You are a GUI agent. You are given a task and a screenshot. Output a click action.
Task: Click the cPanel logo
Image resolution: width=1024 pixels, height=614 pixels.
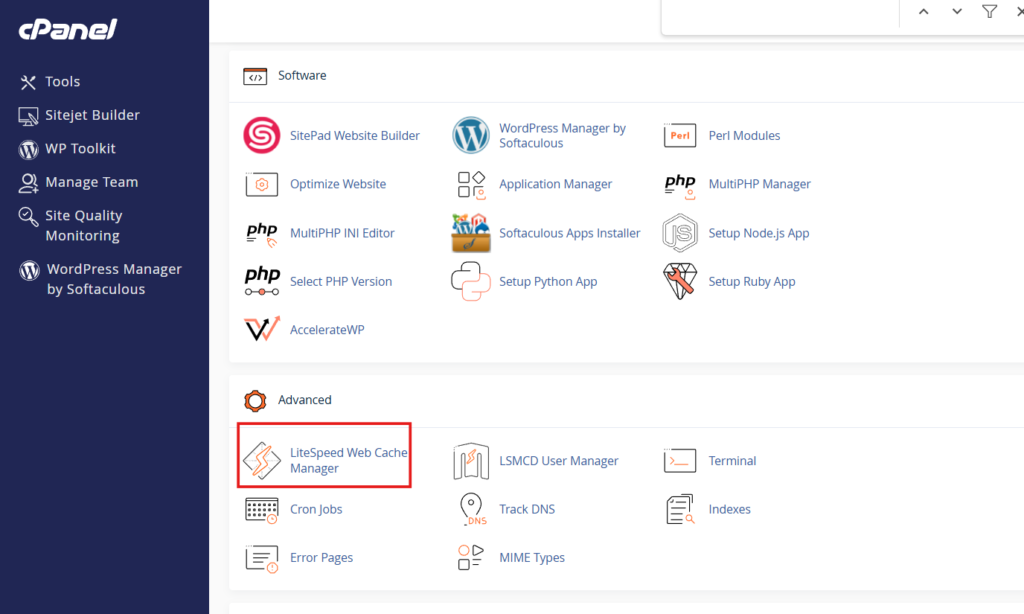pyautogui.click(x=68, y=29)
